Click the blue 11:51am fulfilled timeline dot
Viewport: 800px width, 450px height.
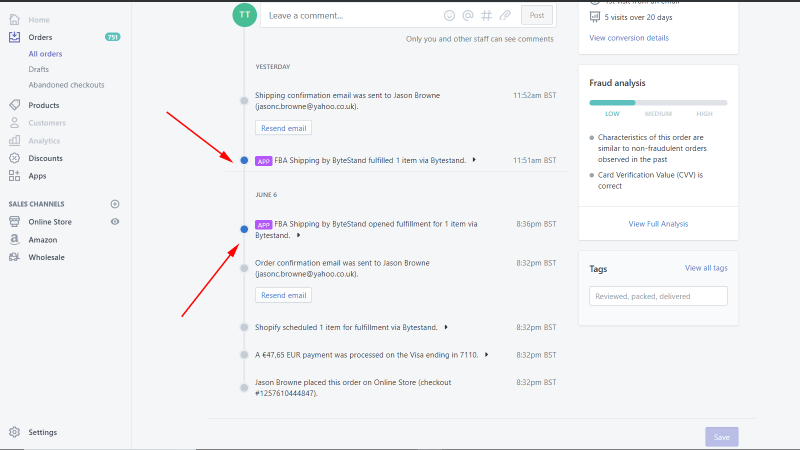(244, 160)
